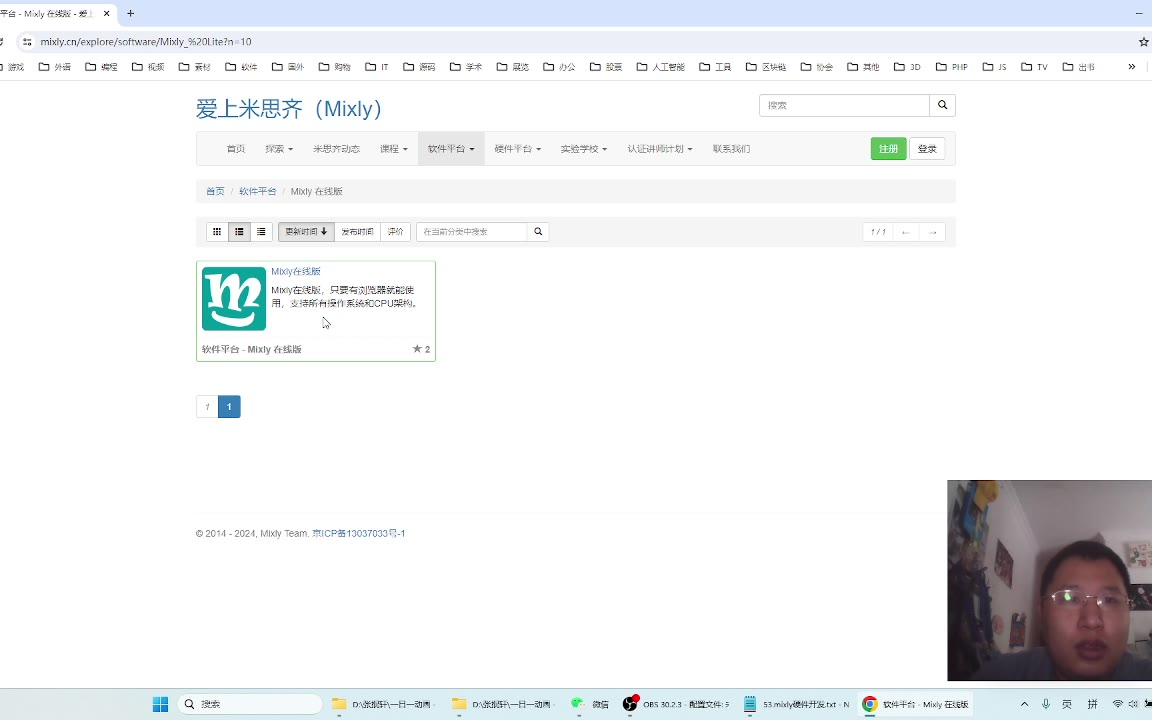Open the 编程 bookmark folder
This screenshot has height=720, width=1152.
tap(101, 67)
